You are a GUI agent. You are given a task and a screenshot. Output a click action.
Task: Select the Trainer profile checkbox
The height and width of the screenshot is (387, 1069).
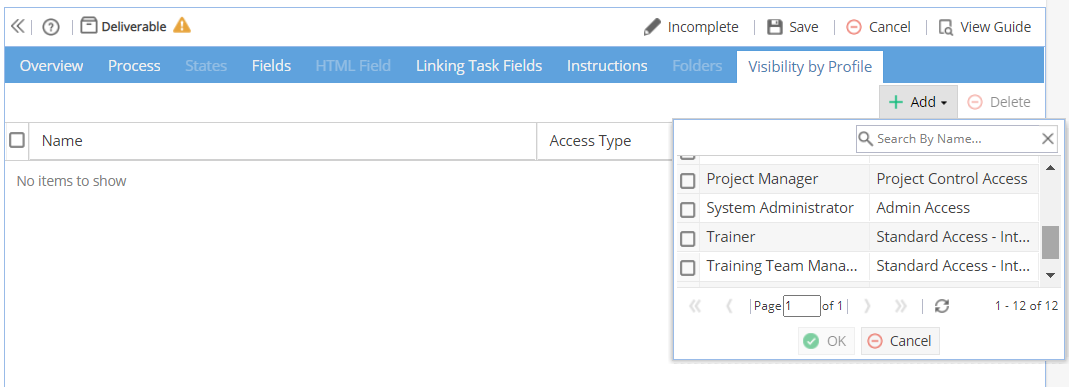point(688,238)
